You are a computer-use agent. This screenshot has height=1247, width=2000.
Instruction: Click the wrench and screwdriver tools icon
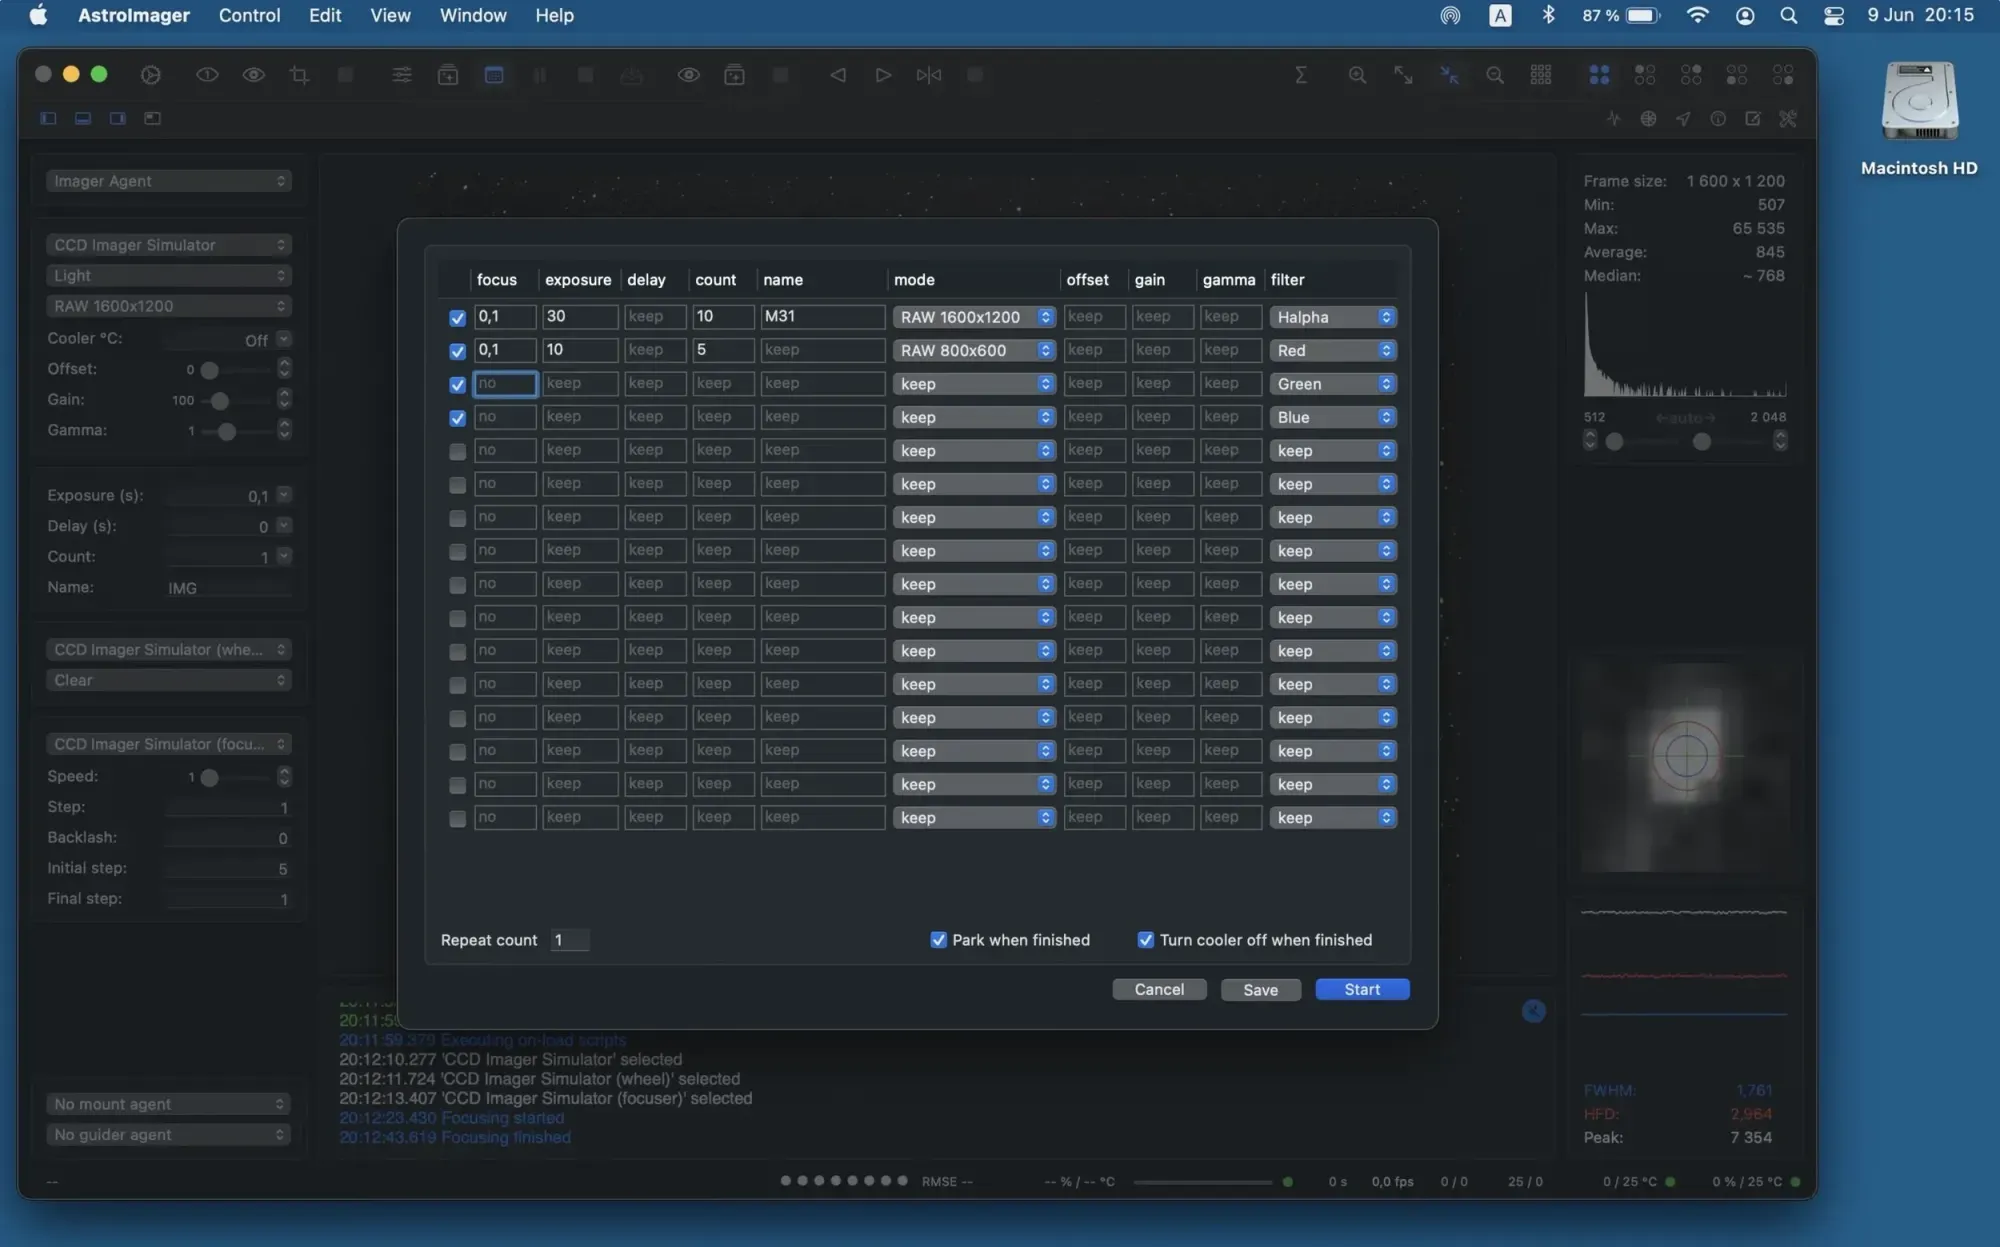(x=1788, y=119)
